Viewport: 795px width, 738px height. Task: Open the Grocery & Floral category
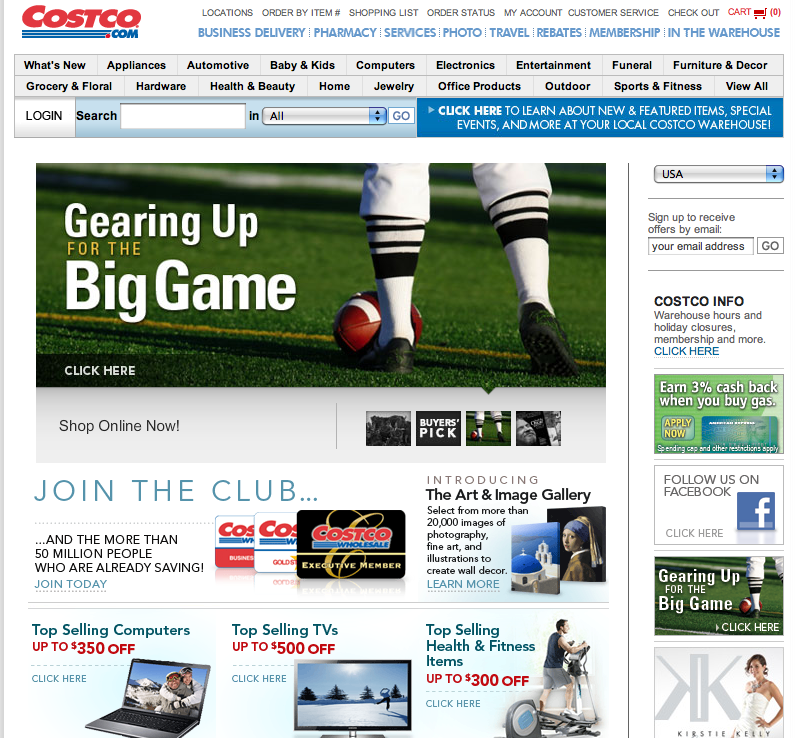point(69,86)
